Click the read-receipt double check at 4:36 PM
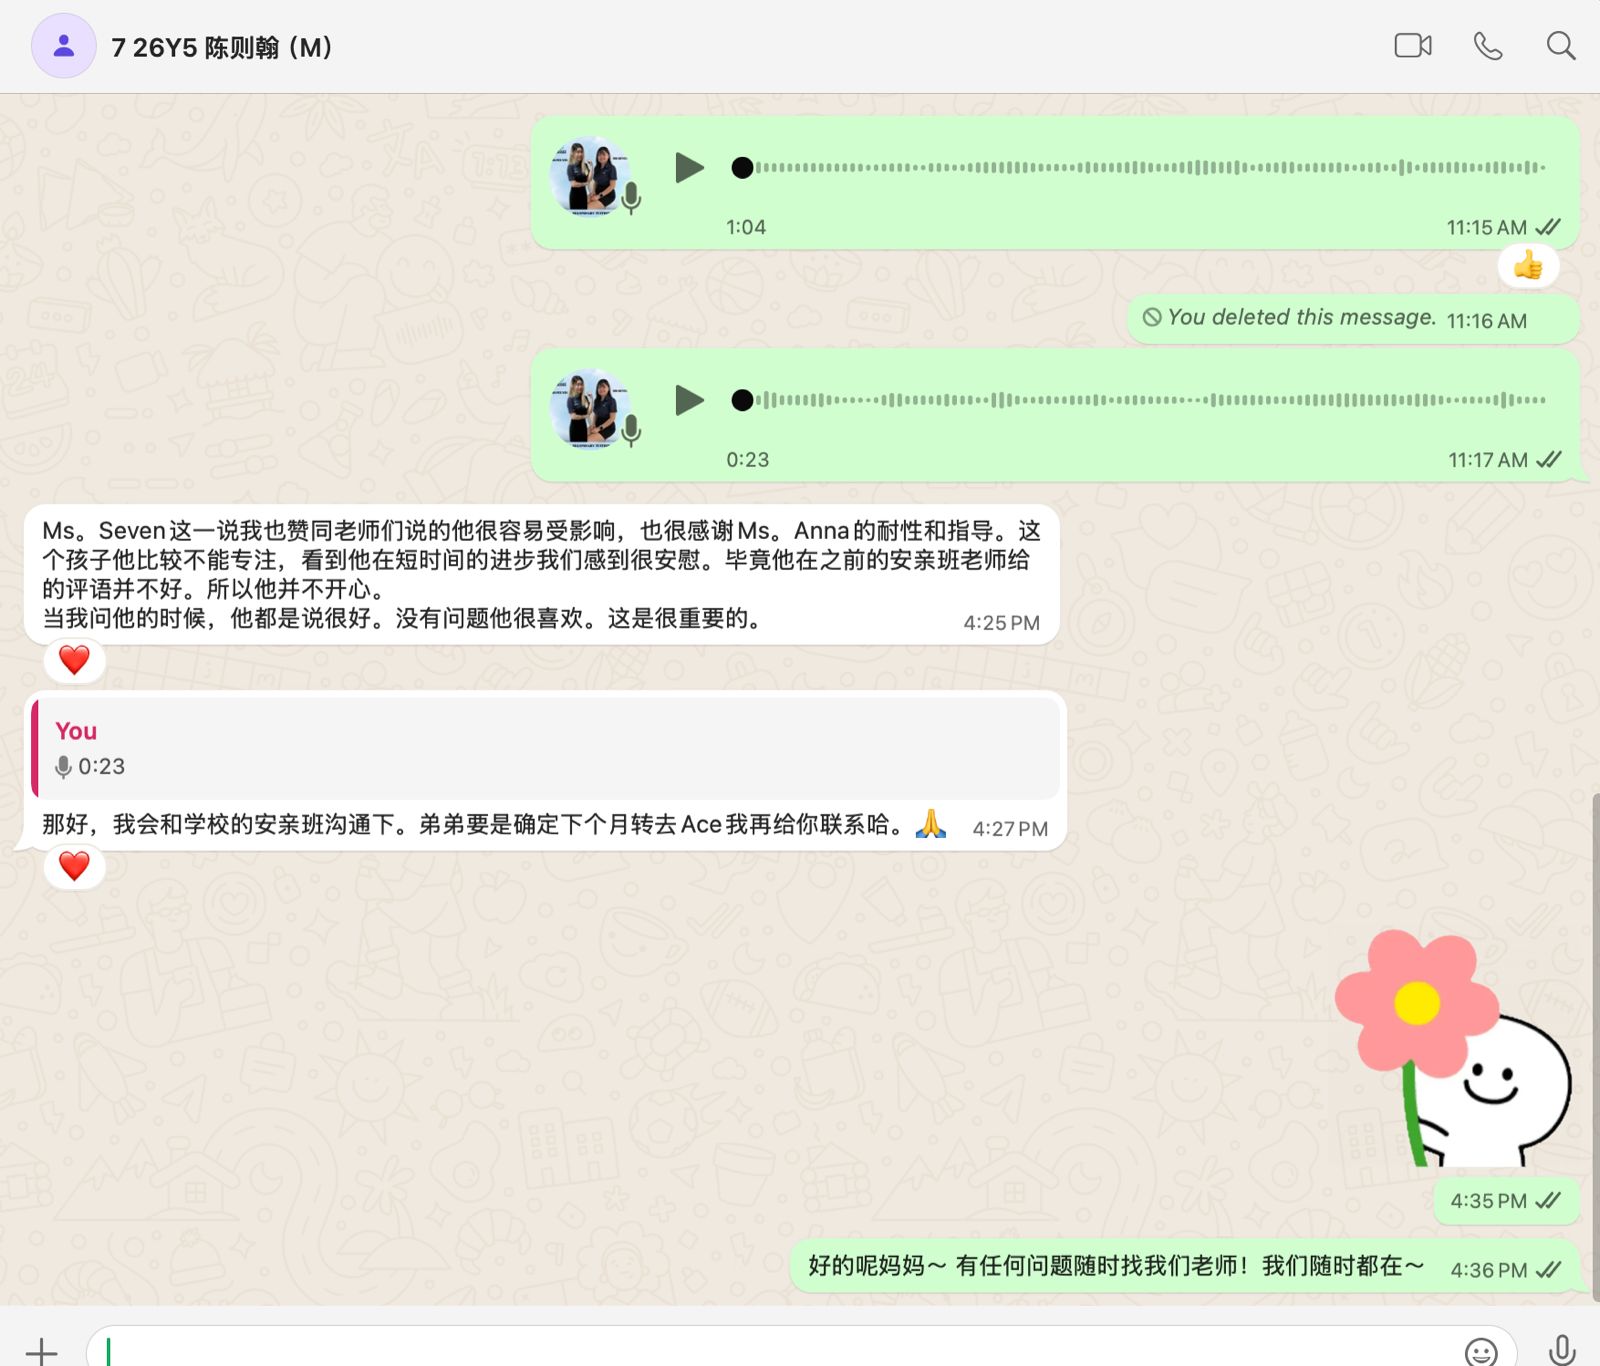The width and height of the screenshot is (1600, 1366). pos(1548,1269)
